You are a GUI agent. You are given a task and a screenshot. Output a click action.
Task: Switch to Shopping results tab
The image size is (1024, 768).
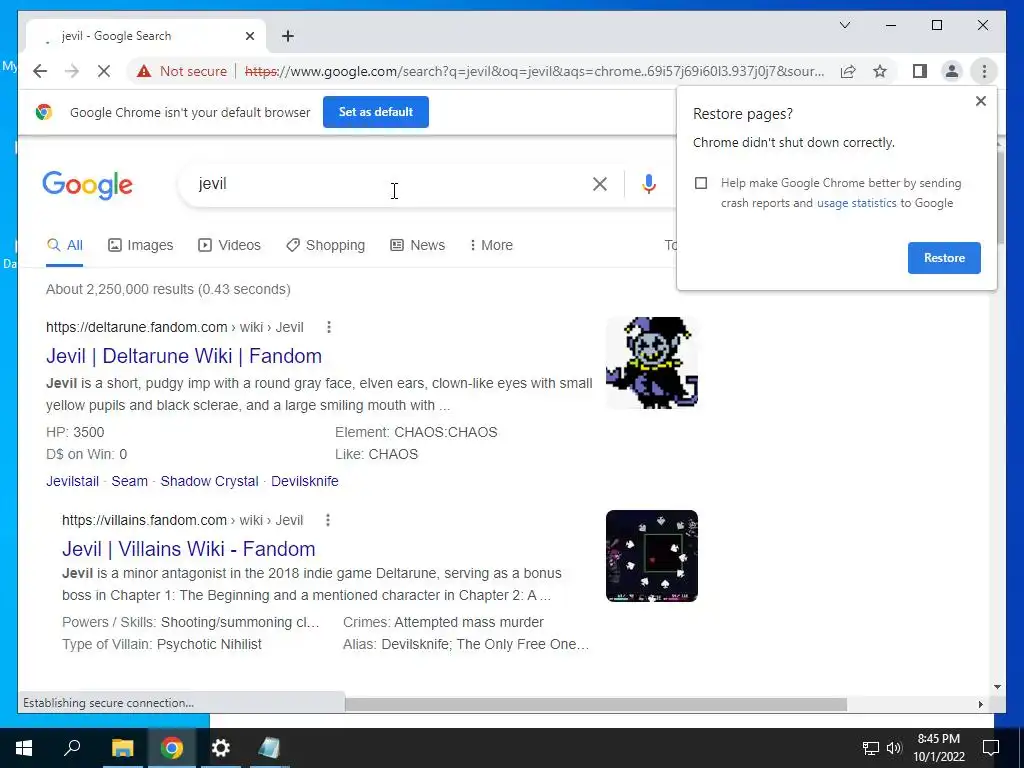tap(325, 246)
